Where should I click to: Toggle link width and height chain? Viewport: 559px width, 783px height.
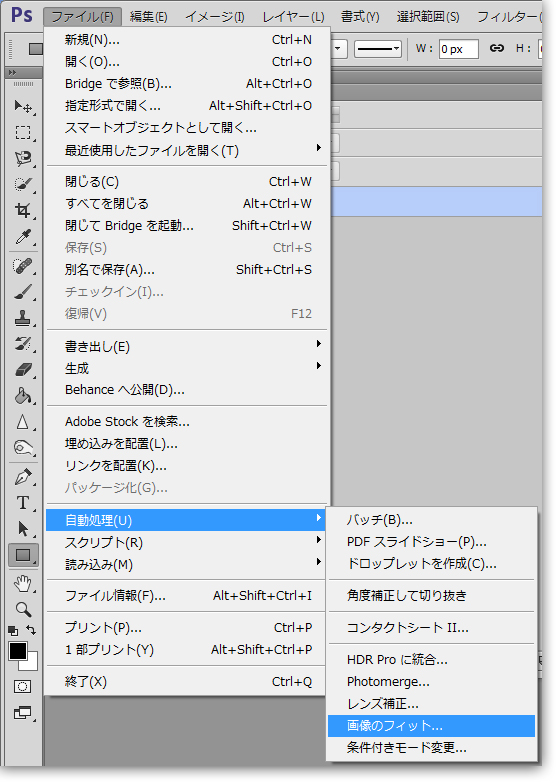(496, 48)
